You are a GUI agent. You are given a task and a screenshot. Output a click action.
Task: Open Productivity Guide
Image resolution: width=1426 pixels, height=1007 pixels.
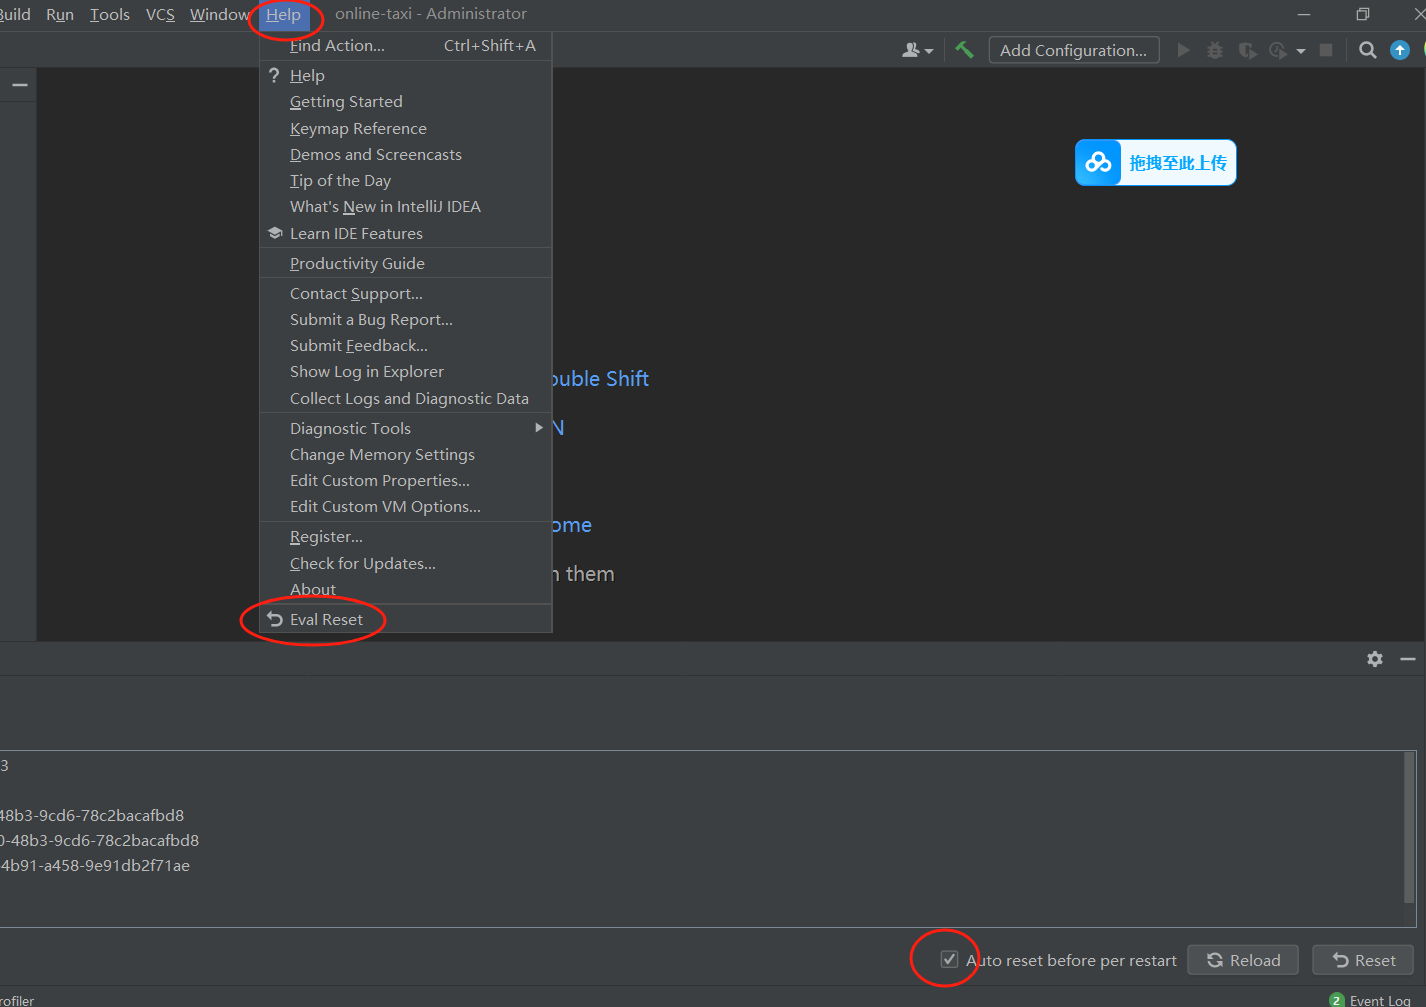tap(406, 263)
